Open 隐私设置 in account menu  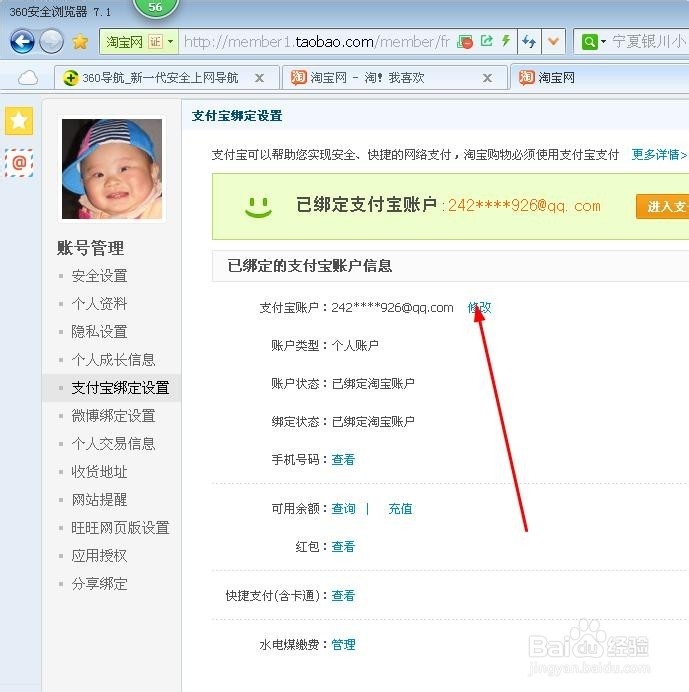point(99,332)
